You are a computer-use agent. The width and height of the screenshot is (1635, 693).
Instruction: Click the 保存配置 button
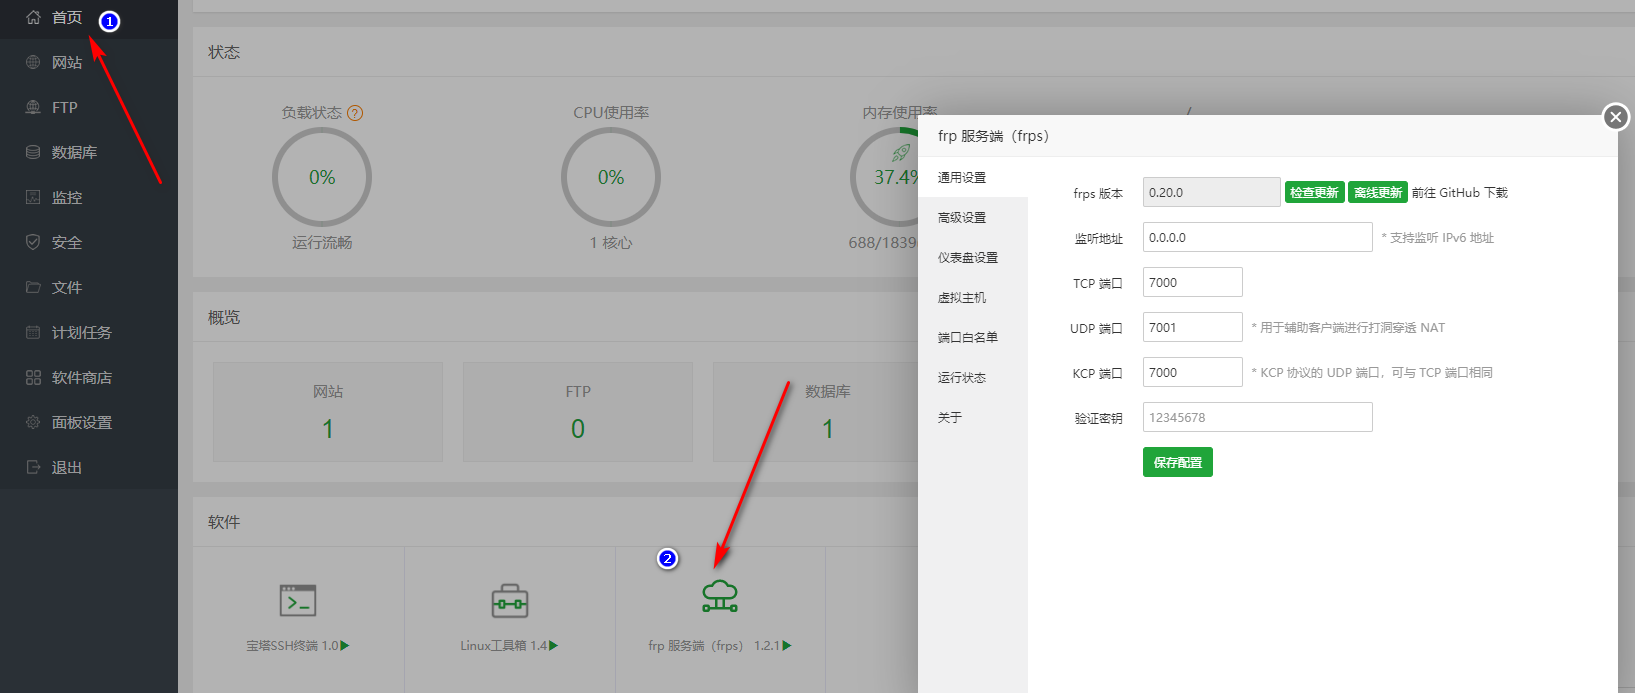click(1178, 462)
